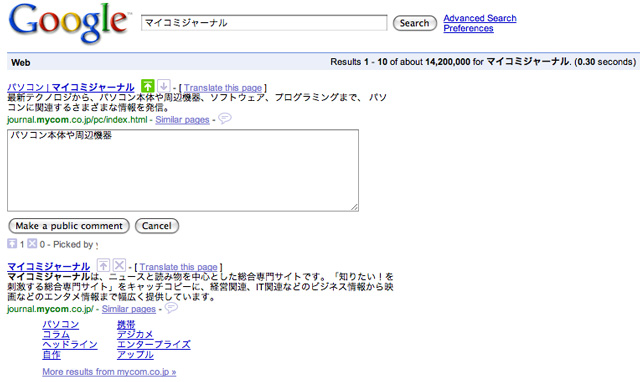Click the journal.mycom.co.jp/ URL text

51,309
